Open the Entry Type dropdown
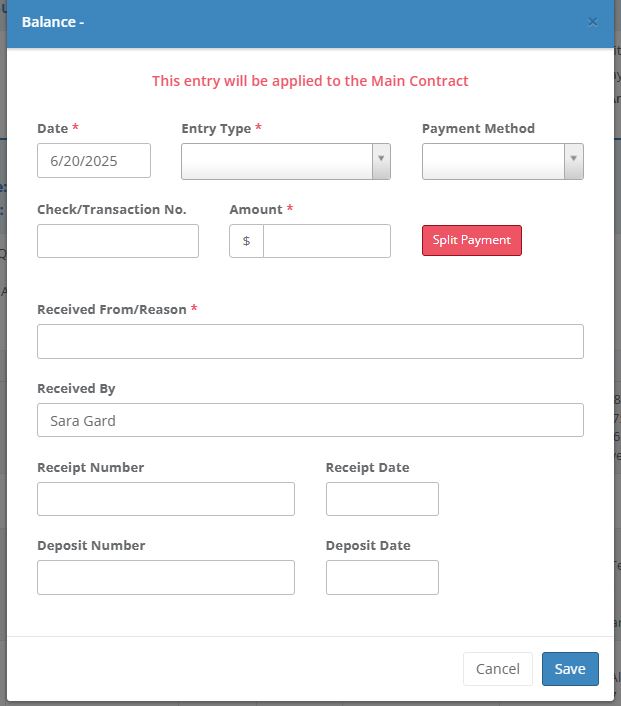 point(285,161)
